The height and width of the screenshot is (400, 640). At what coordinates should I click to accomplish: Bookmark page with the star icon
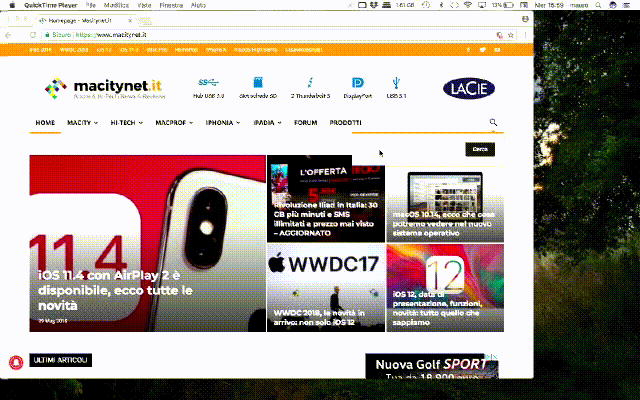510,36
